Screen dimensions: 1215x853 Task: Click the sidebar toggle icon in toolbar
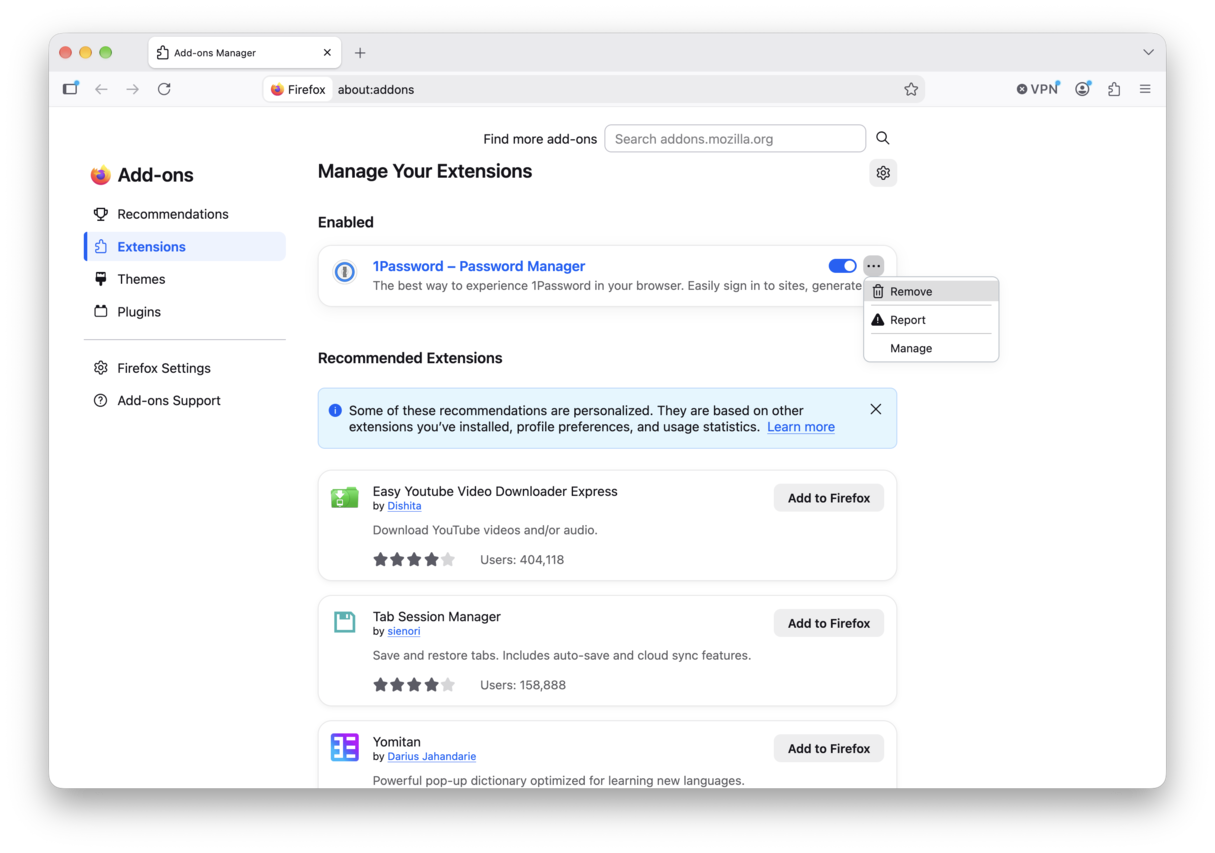coord(70,89)
